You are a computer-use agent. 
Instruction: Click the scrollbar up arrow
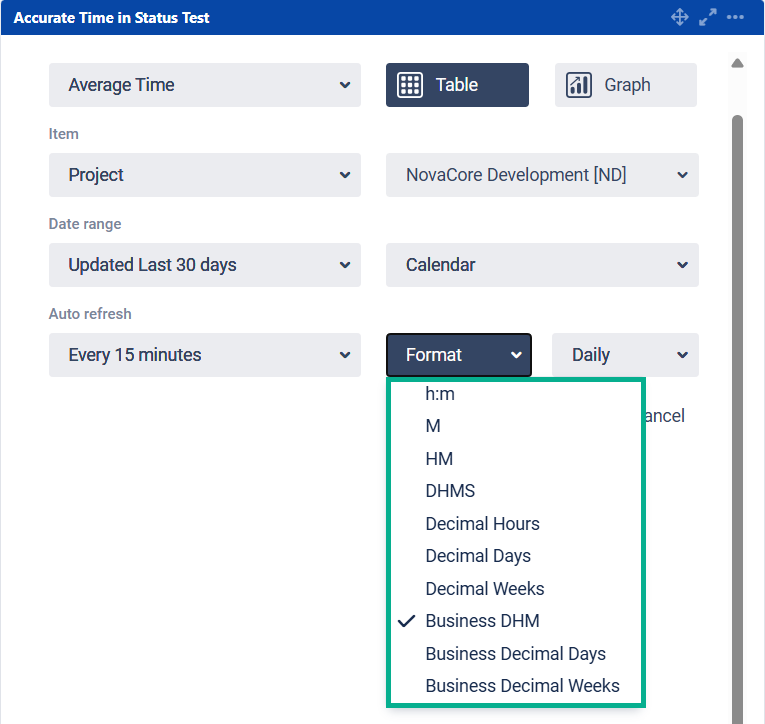[x=737, y=64]
